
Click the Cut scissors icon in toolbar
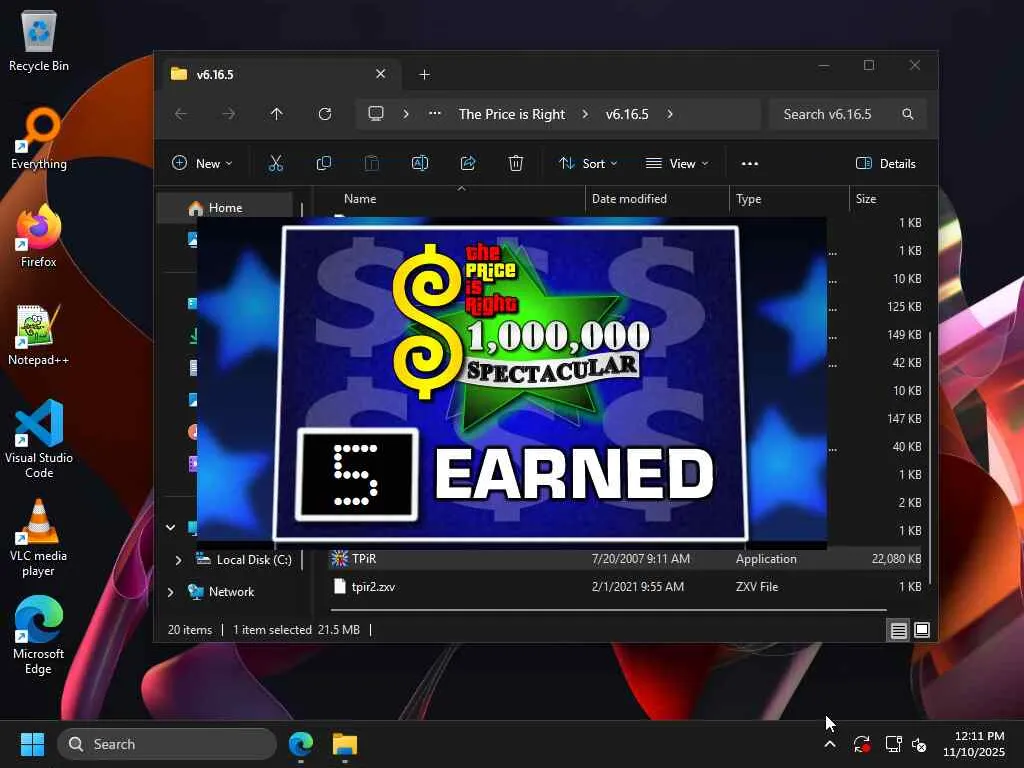[276, 163]
